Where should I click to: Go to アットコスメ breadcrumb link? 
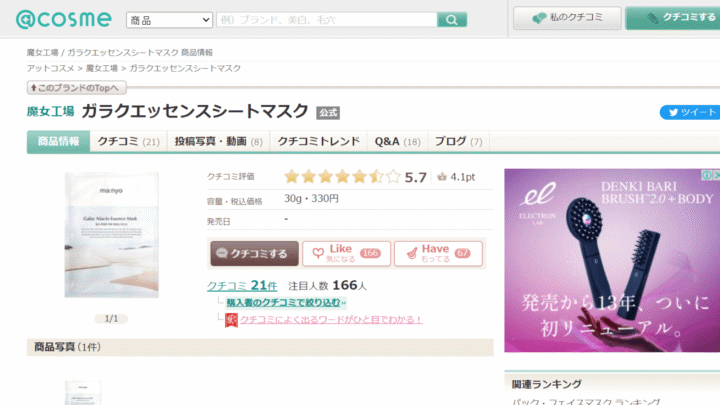click(50, 68)
